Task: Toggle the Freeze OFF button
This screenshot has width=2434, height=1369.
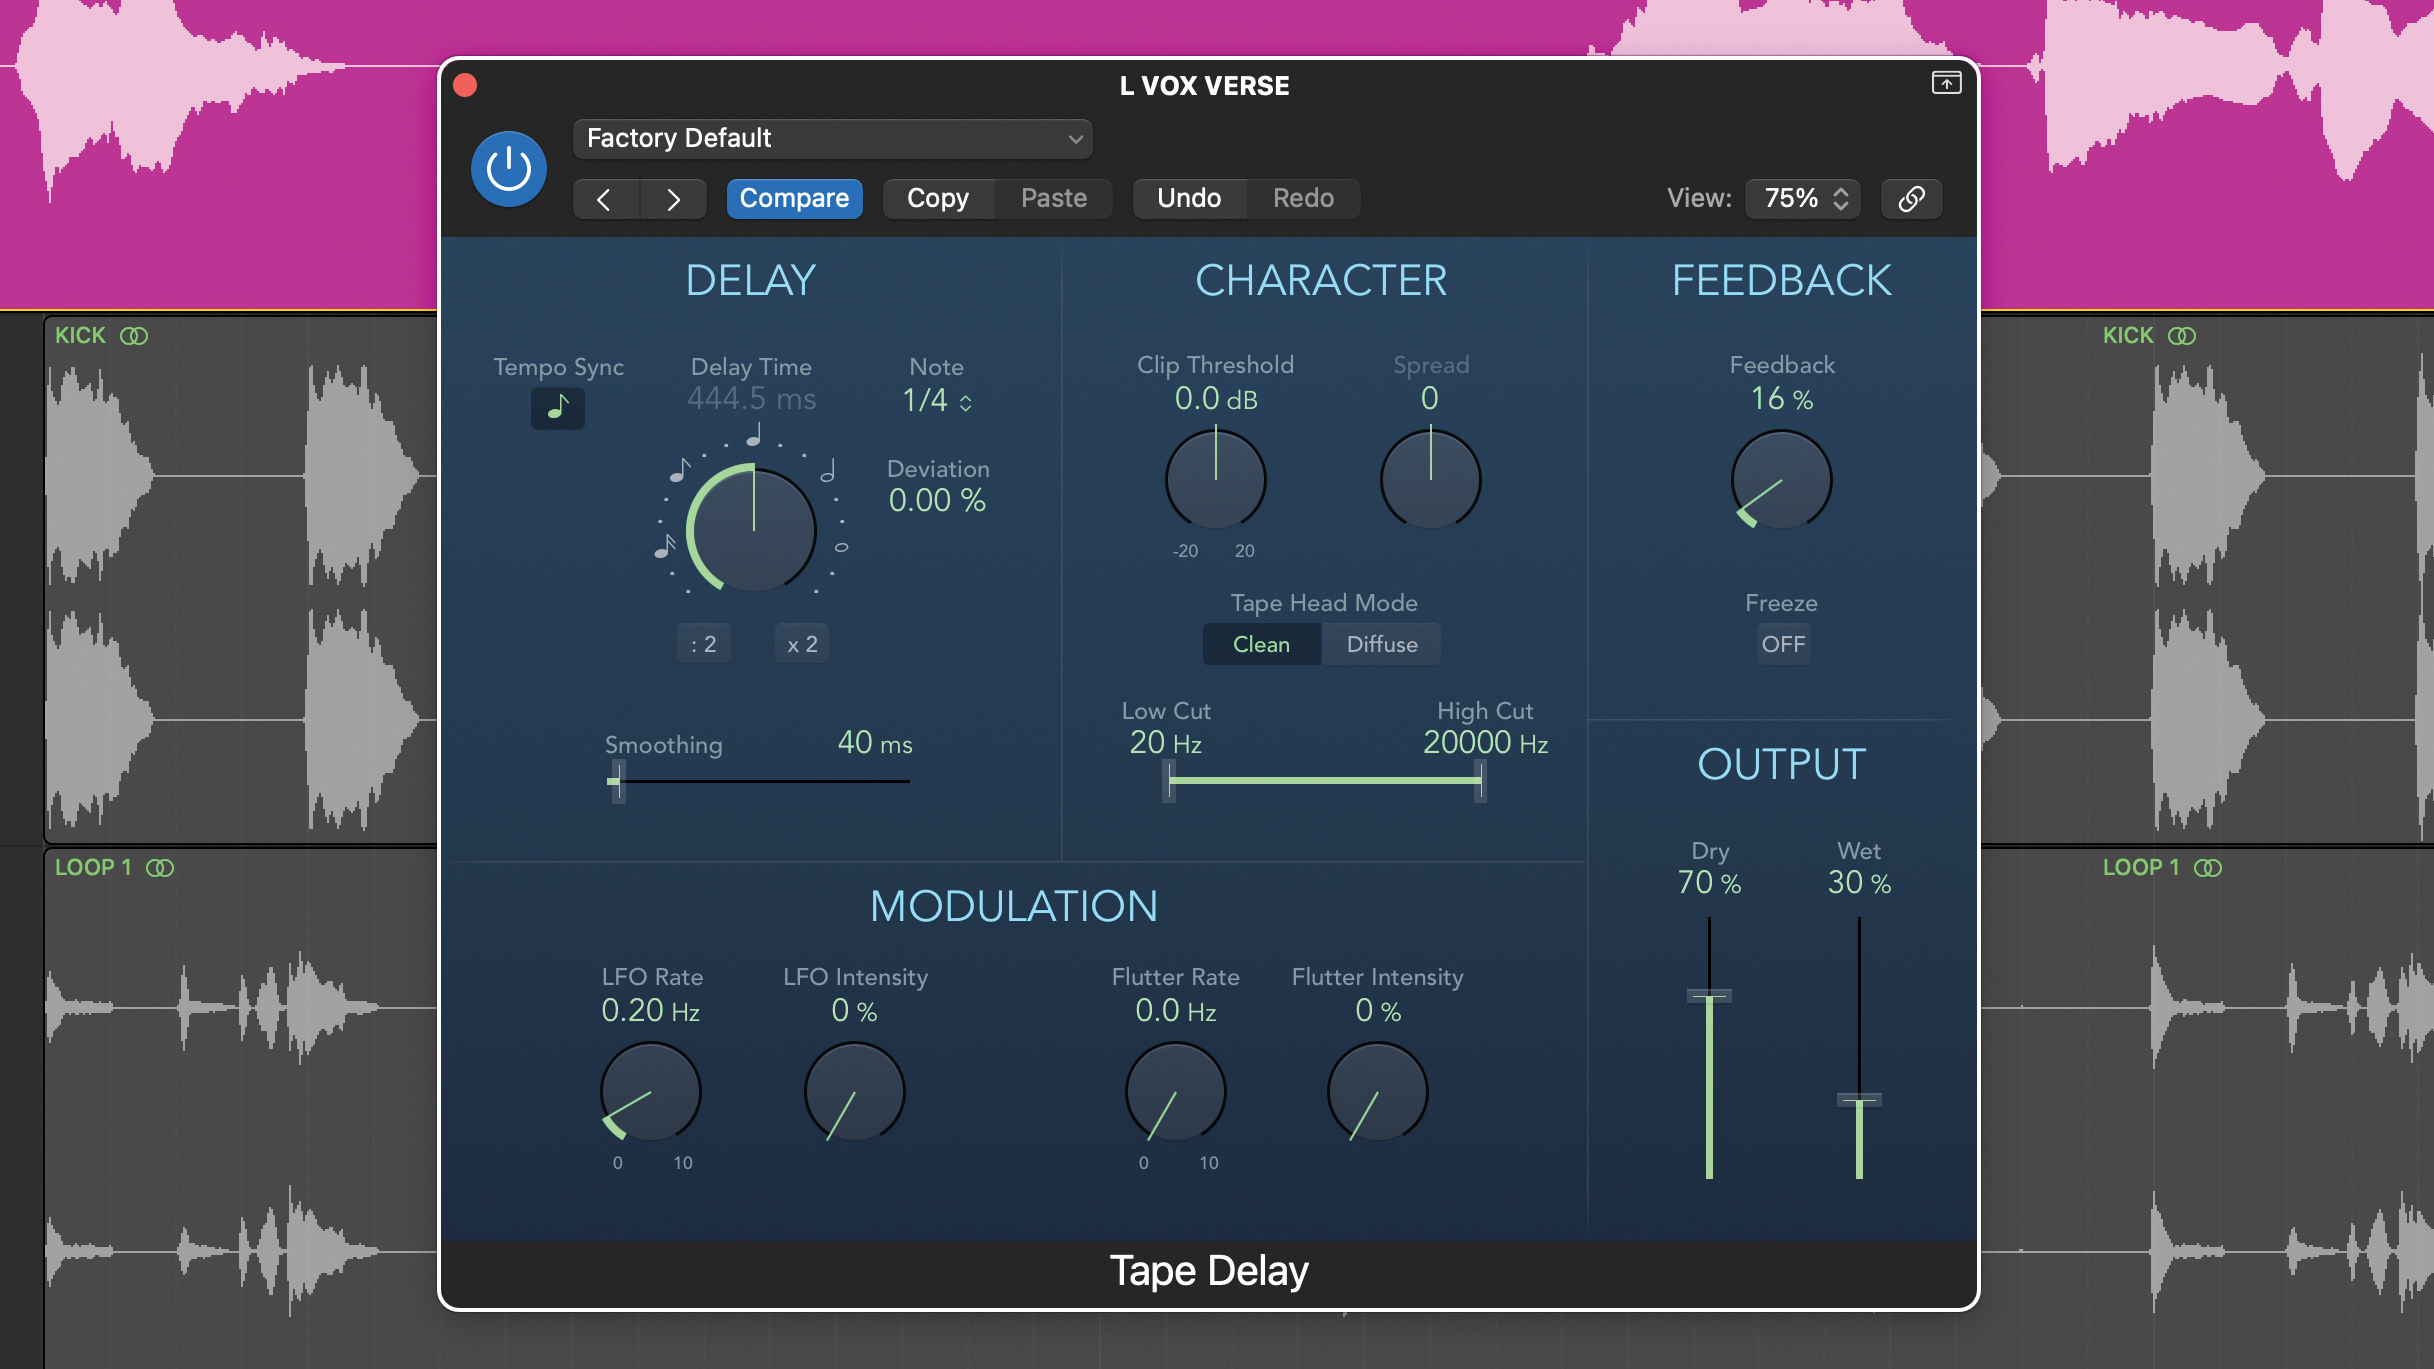Action: click(x=1780, y=644)
